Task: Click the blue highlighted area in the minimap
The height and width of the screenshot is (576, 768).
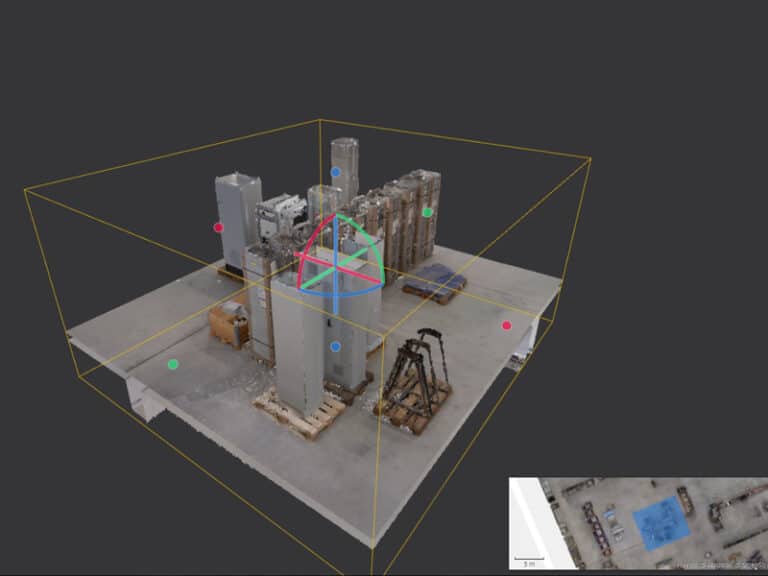Action: [660, 523]
